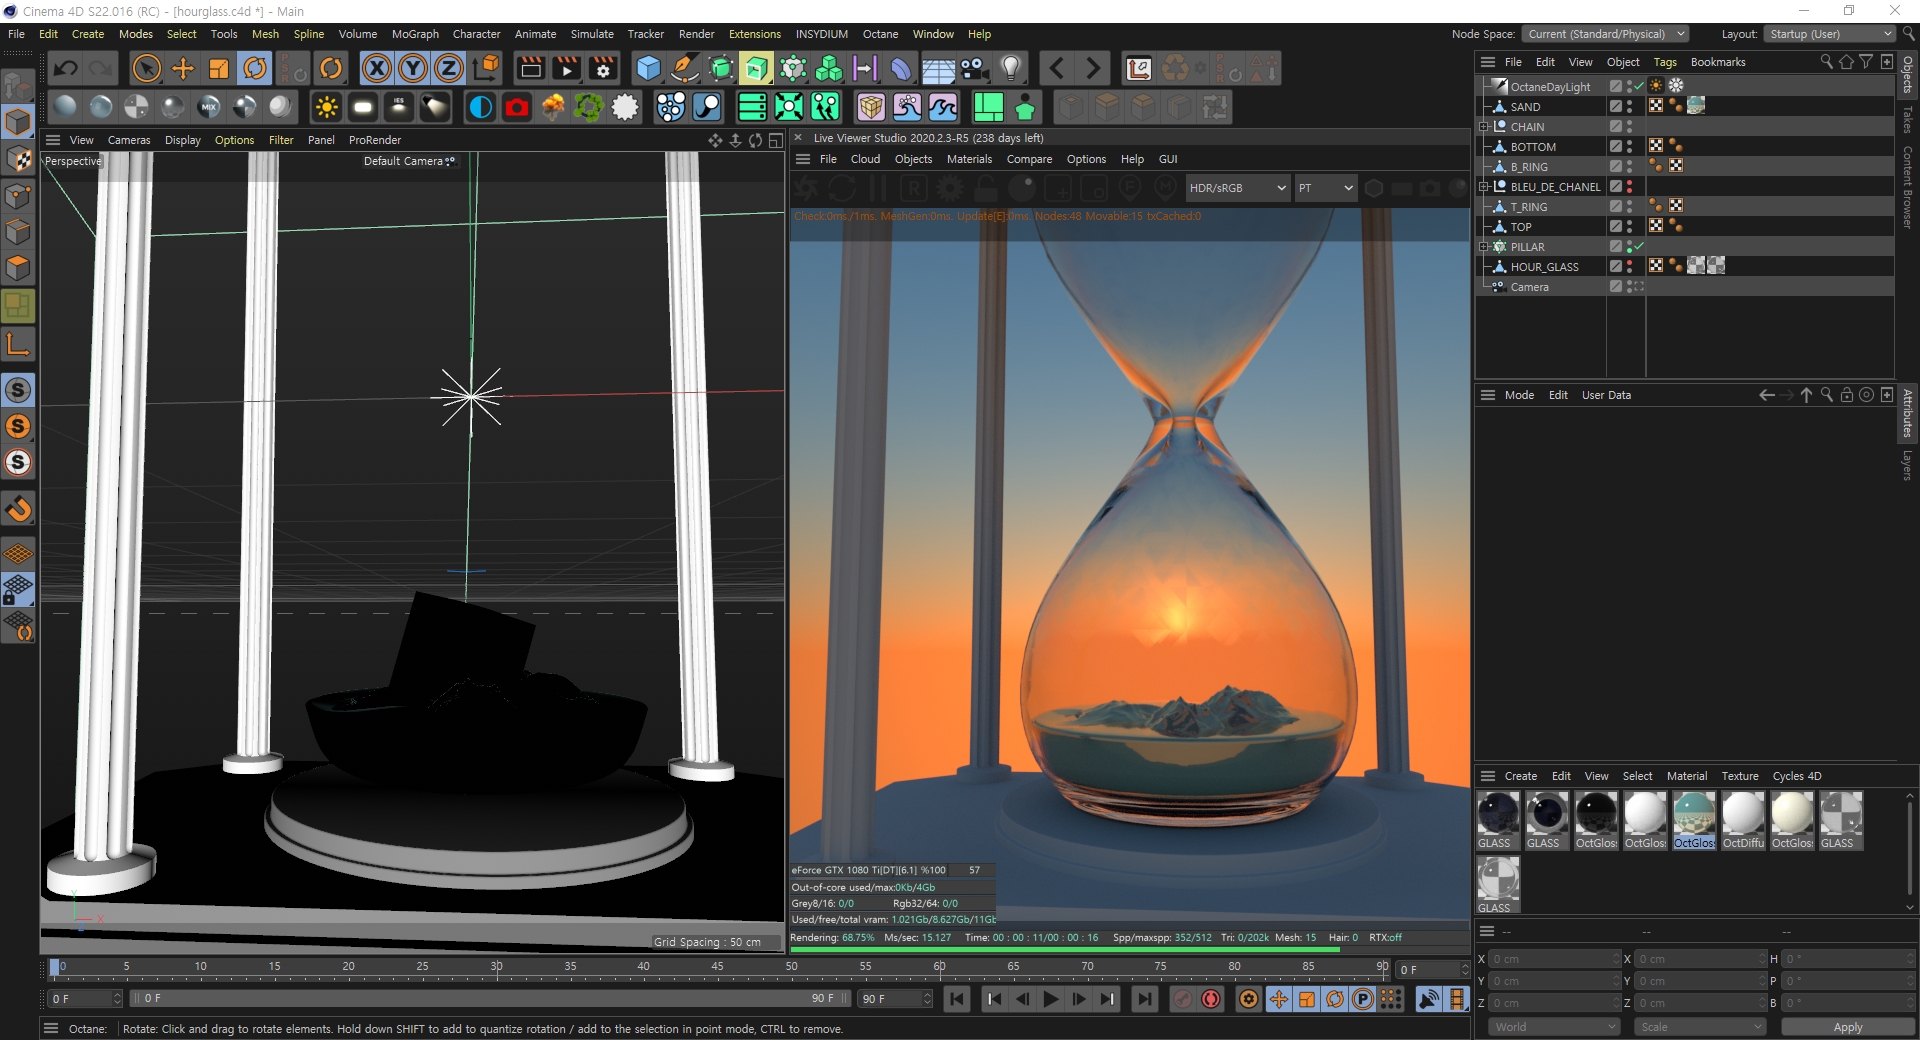Click the Render View clapperboard icon
Screen dimensions: 1920x1040
click(531, 69)
